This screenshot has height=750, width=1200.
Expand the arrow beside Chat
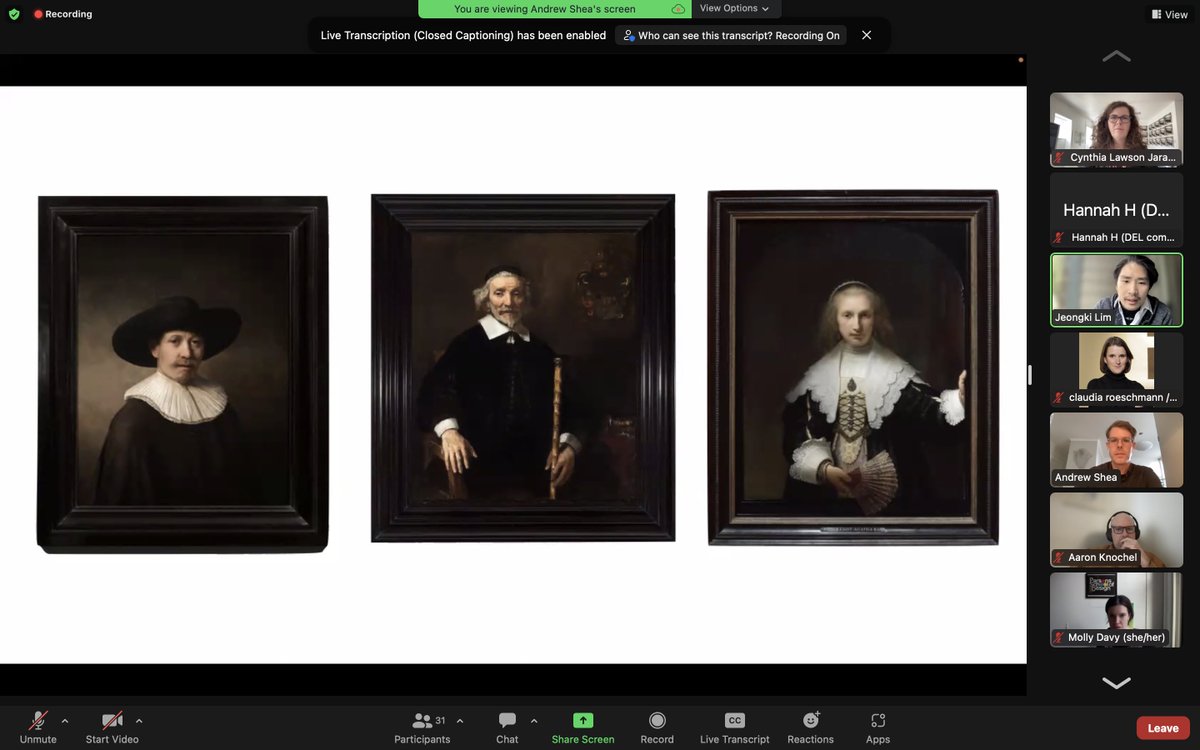click(534, 720)
